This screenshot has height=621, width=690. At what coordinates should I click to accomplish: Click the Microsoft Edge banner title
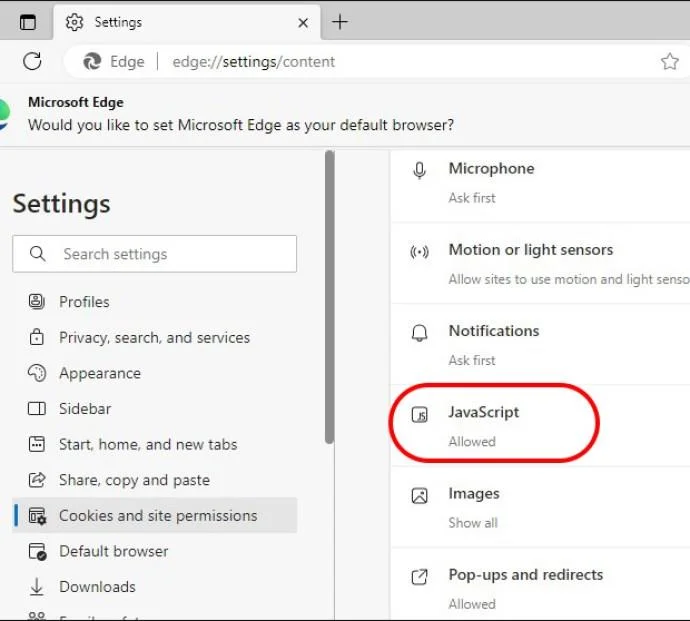[x=76, y=102]
